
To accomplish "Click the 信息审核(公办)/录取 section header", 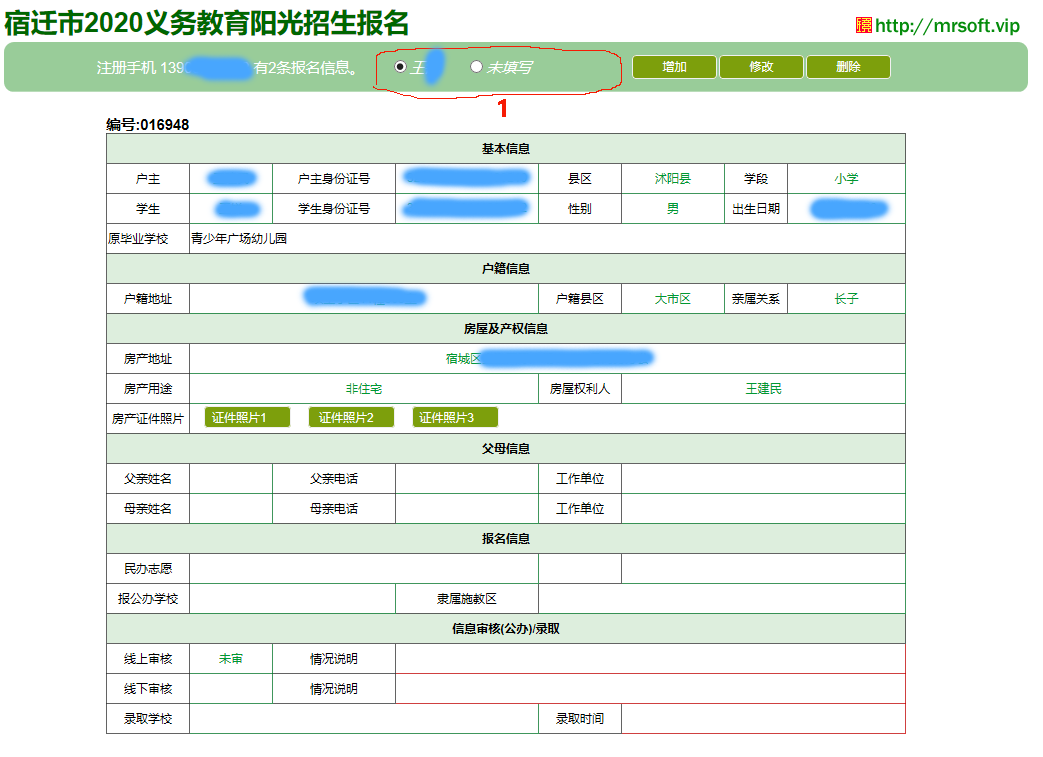I will 506,629.
